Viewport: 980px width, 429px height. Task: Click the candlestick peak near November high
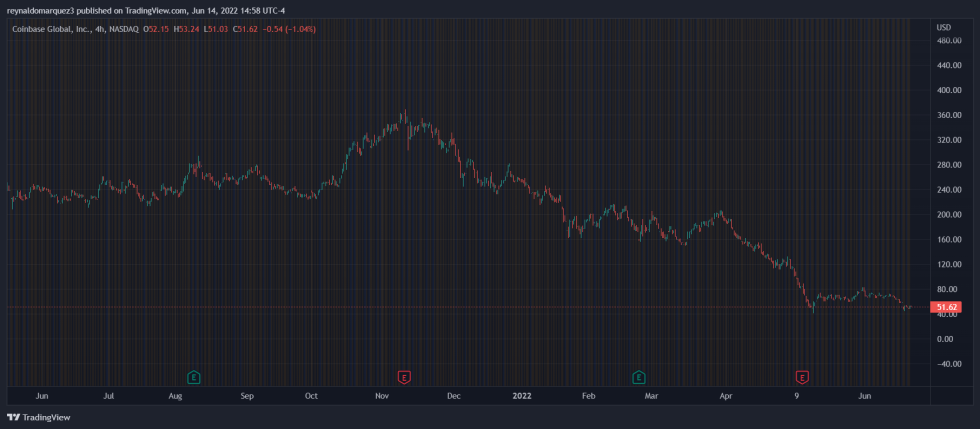[x=404, y=115]
